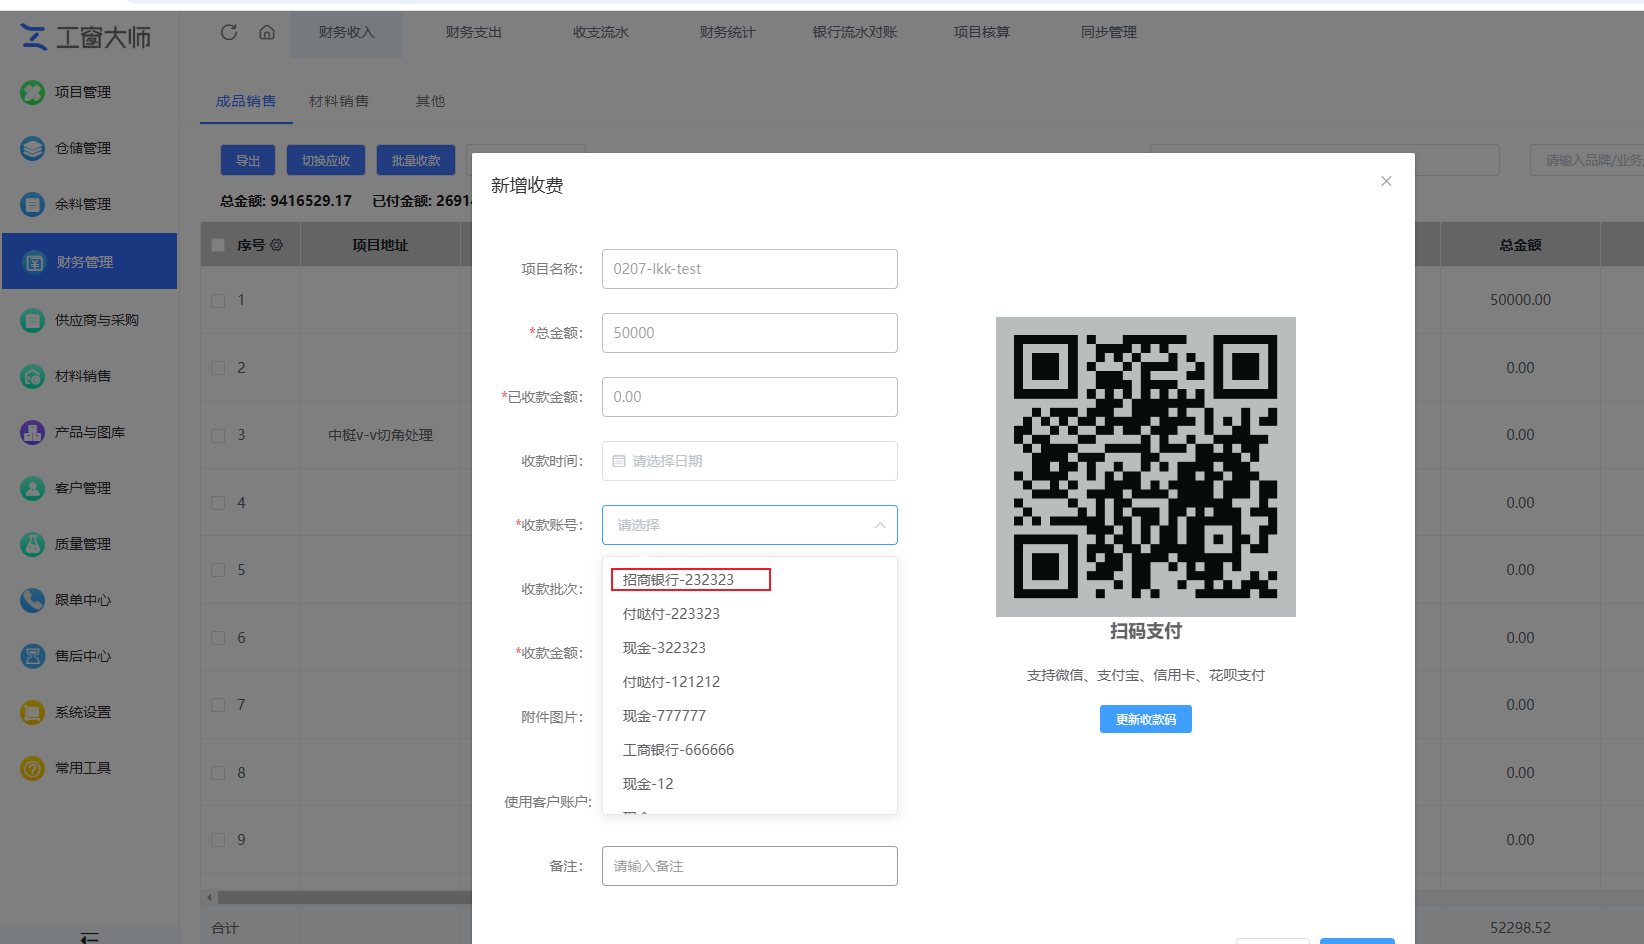Click the home icon in top toolbar

point(267,32)
